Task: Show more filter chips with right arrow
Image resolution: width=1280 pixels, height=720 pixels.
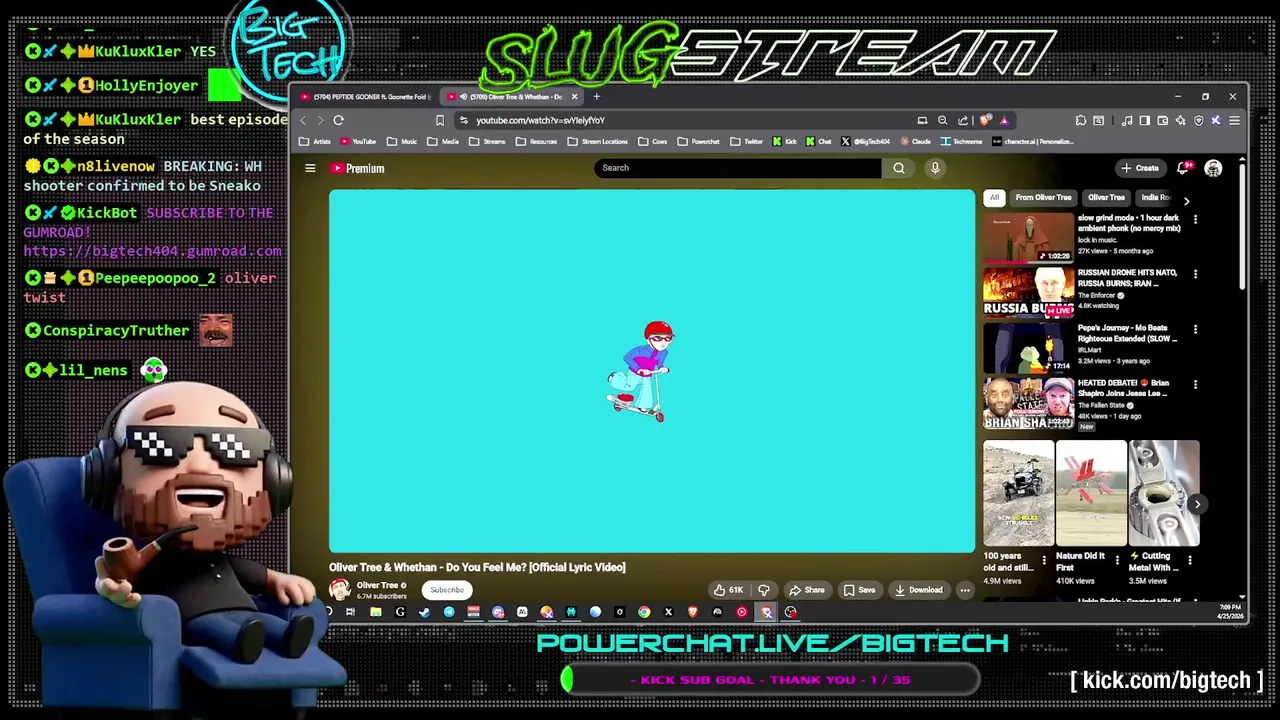Action: (x=1186, y=201)
